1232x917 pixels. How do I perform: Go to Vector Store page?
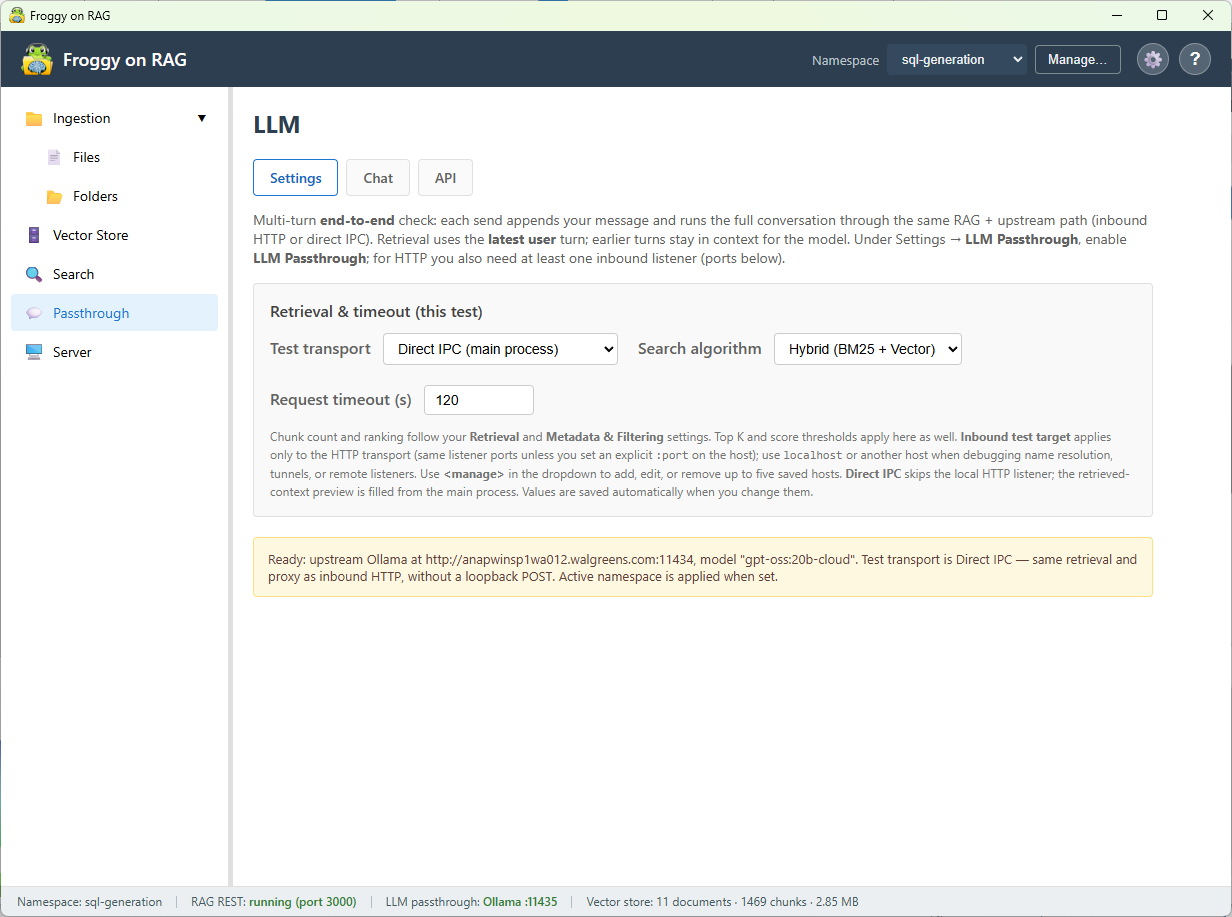point(114,235)
